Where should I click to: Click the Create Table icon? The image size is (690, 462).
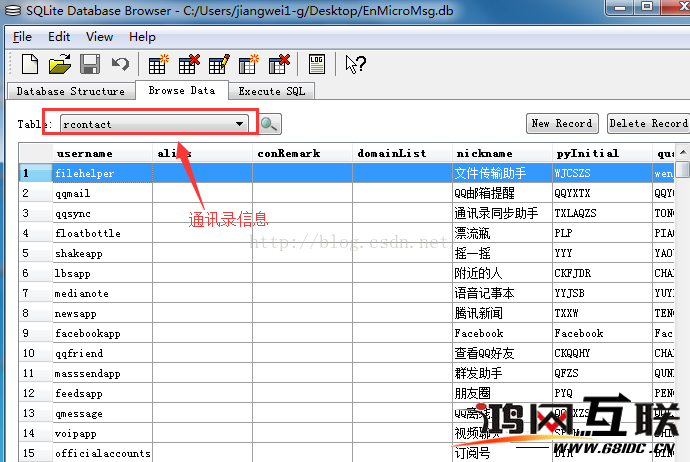pyautogui.click(x=158, y=65)
